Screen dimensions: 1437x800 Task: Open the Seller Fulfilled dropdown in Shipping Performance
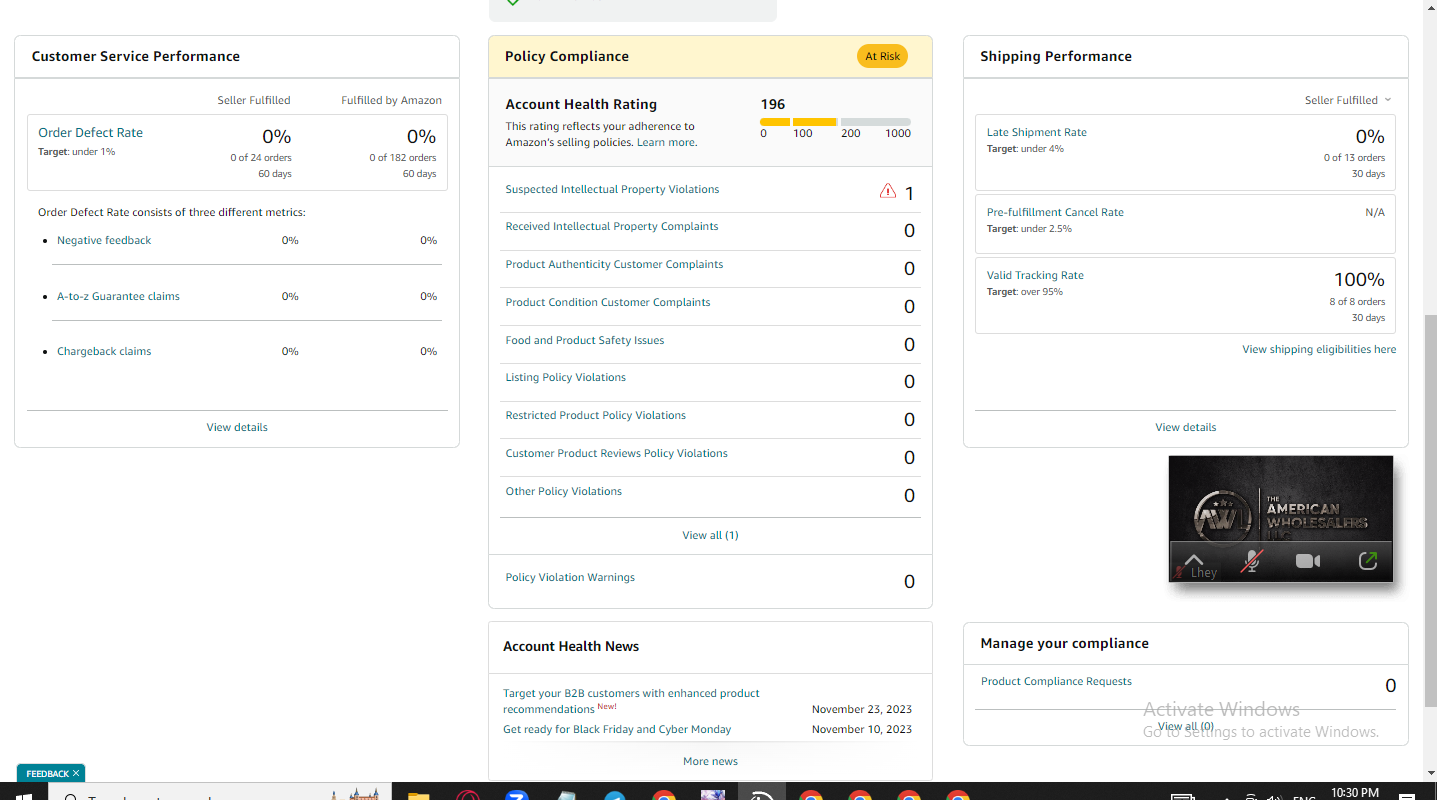[x=1347, y=100]
